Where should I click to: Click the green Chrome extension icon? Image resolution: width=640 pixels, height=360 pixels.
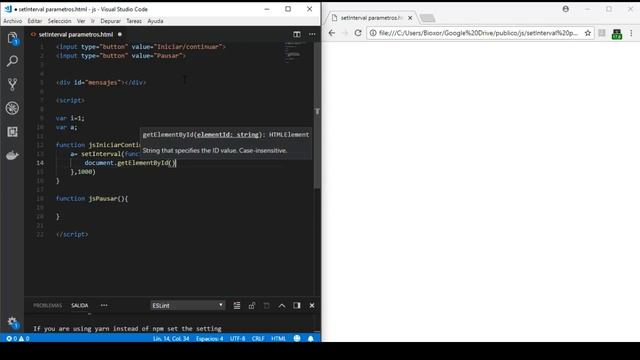click(617, 34)
